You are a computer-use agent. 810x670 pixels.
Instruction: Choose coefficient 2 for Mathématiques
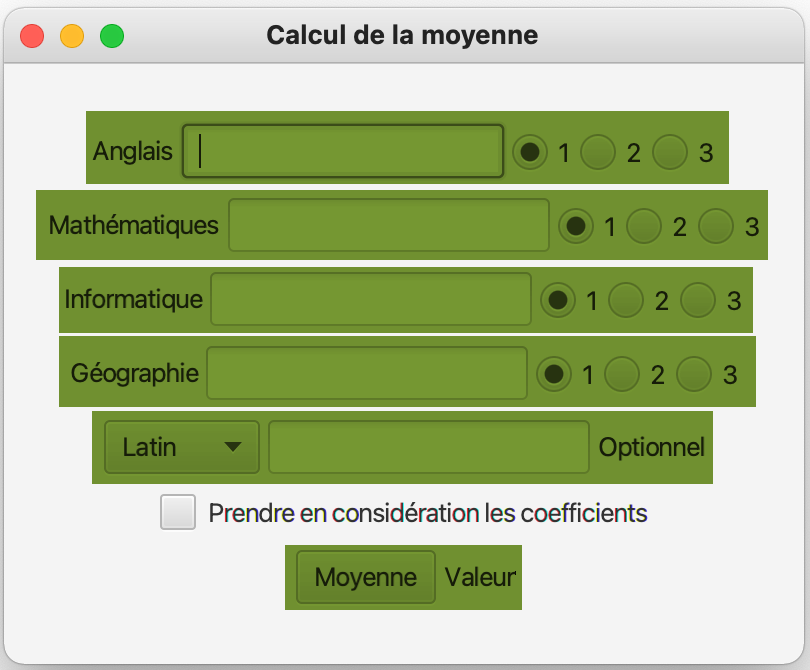coord(644,225)
